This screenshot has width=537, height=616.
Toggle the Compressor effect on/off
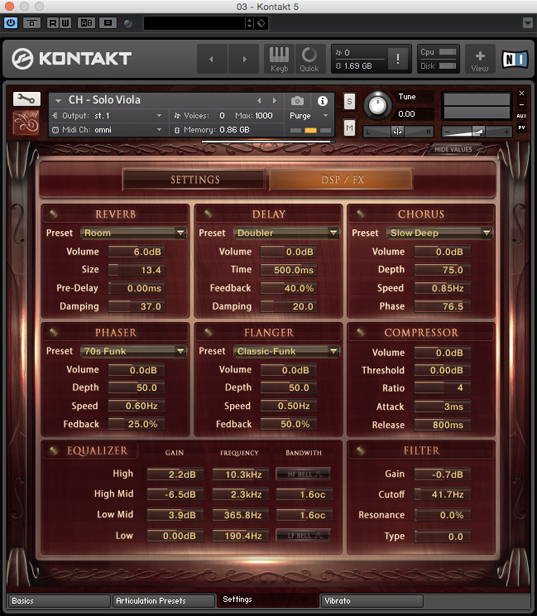360,332
